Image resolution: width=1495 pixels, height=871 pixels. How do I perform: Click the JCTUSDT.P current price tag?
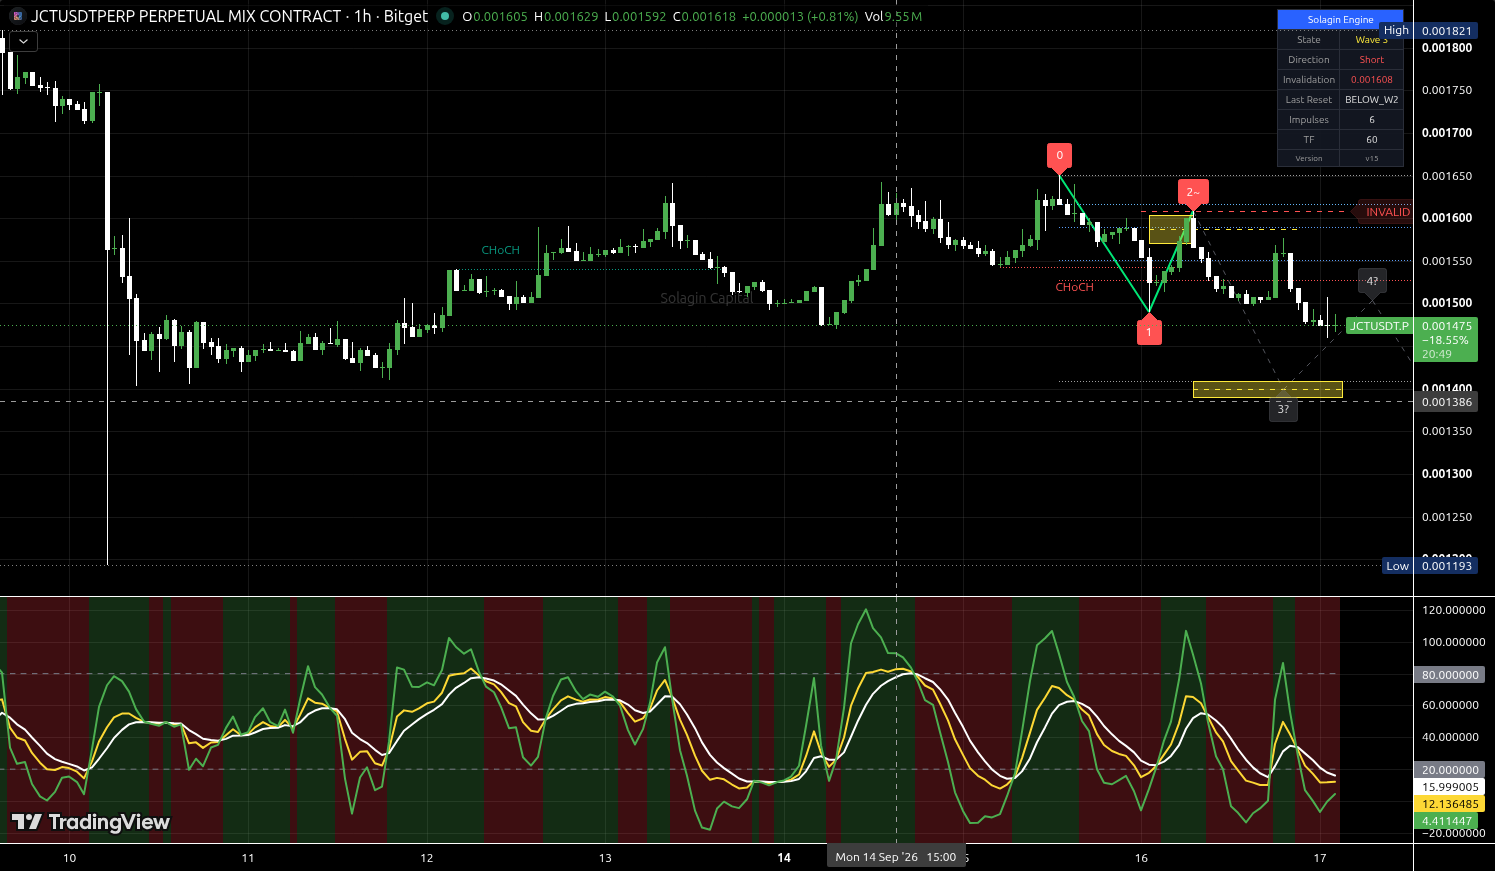[1379, 326]
